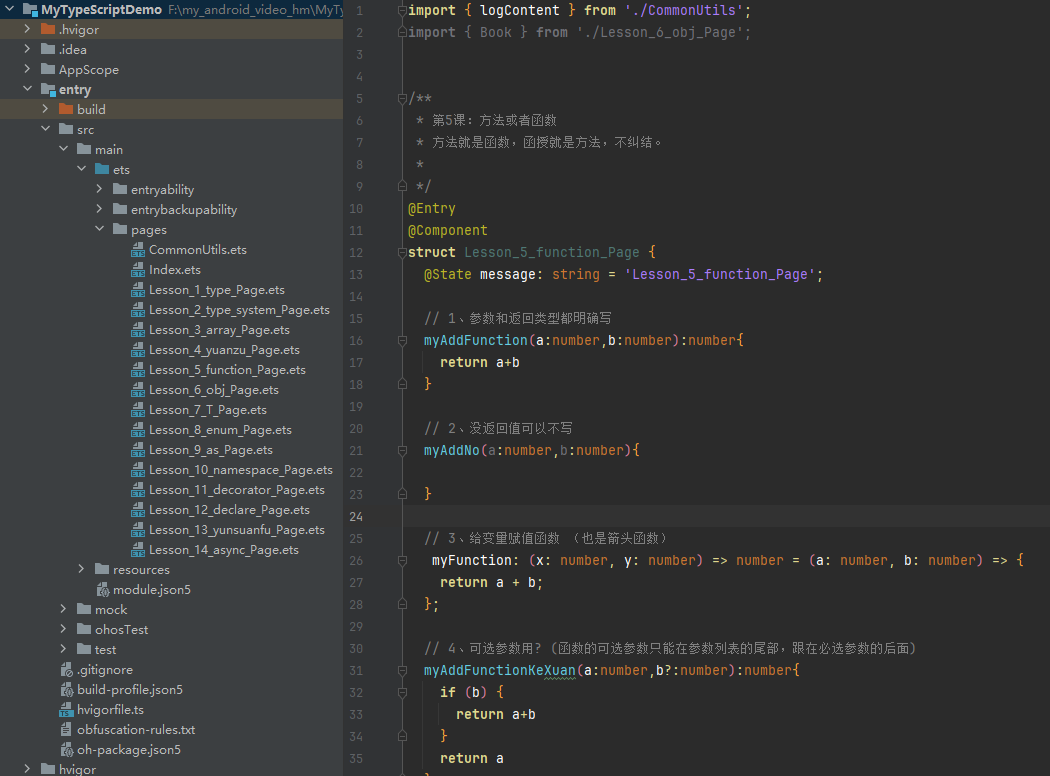Click the Index.ets file icon
Image resolution: width=1050 pixels, height=776 pixels.
[138, 270]
